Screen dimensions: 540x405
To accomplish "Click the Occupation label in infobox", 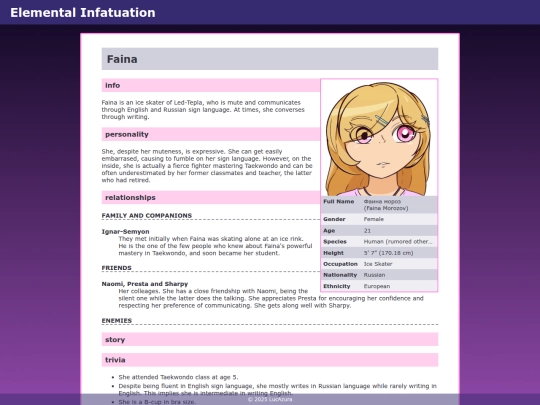I will (x=340, y=264).
